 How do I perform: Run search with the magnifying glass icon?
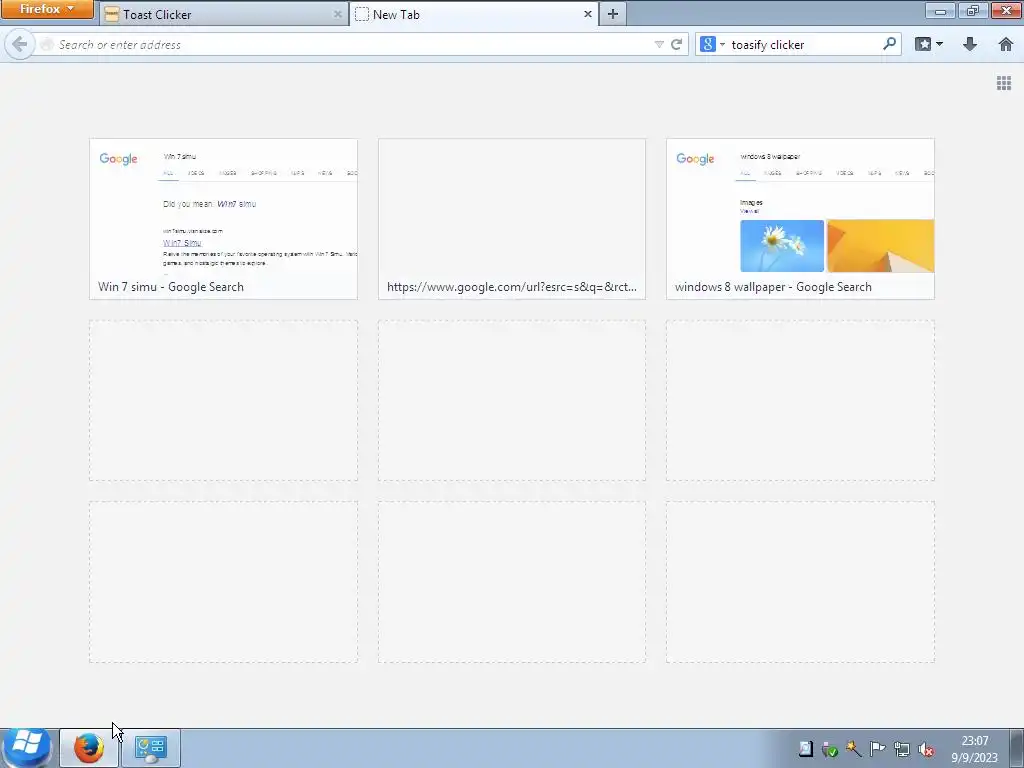pyautogui.click(x=889, y=44)
